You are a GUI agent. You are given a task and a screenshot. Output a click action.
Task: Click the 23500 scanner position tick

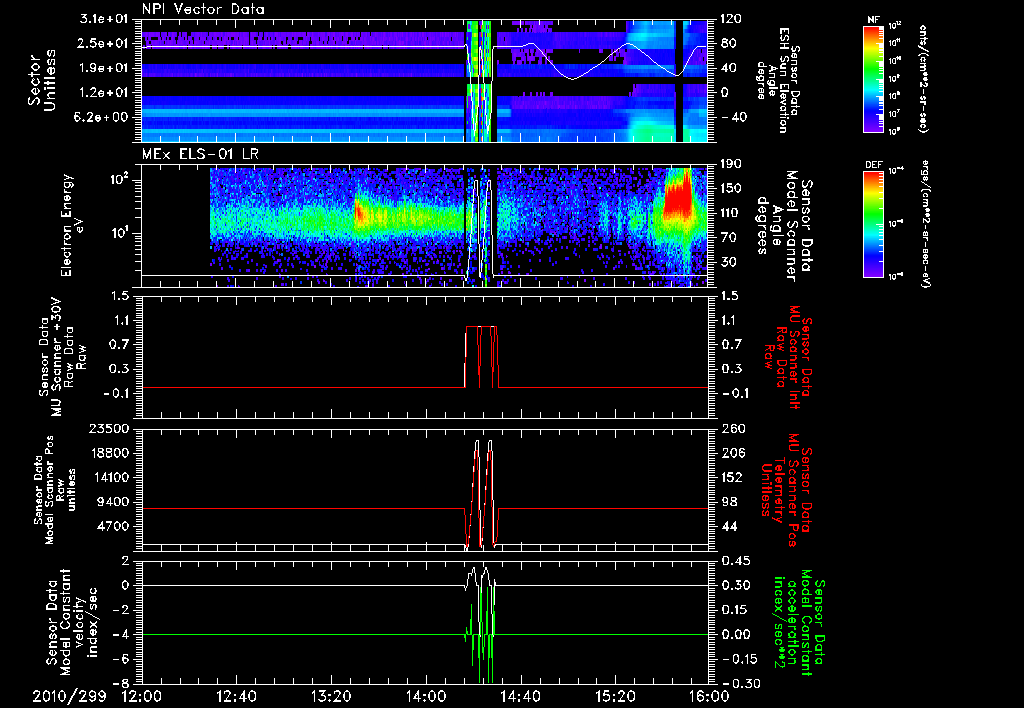(110, 429)
